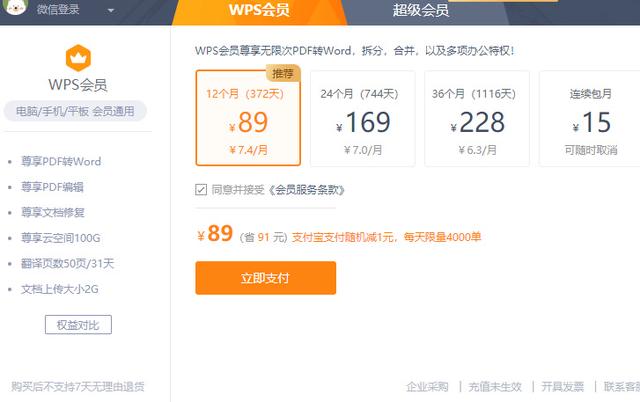The width and height of the screenshot is (640, 402).
Task: Click the 尊享PDF转Word benefit item
Action: (x=61, y=162)
